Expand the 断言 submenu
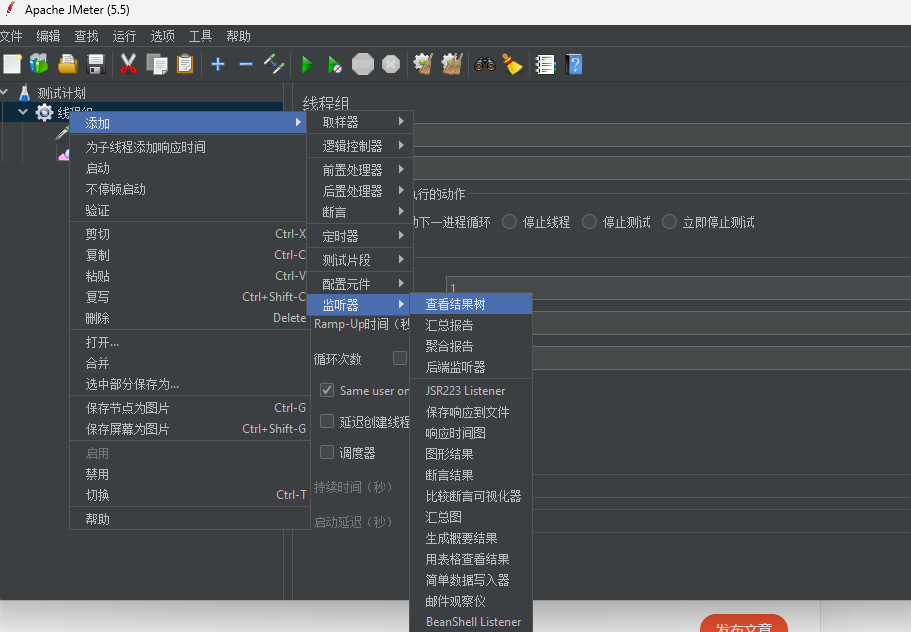This screenshot has height=632, width=911. click(x=360, y=212)
